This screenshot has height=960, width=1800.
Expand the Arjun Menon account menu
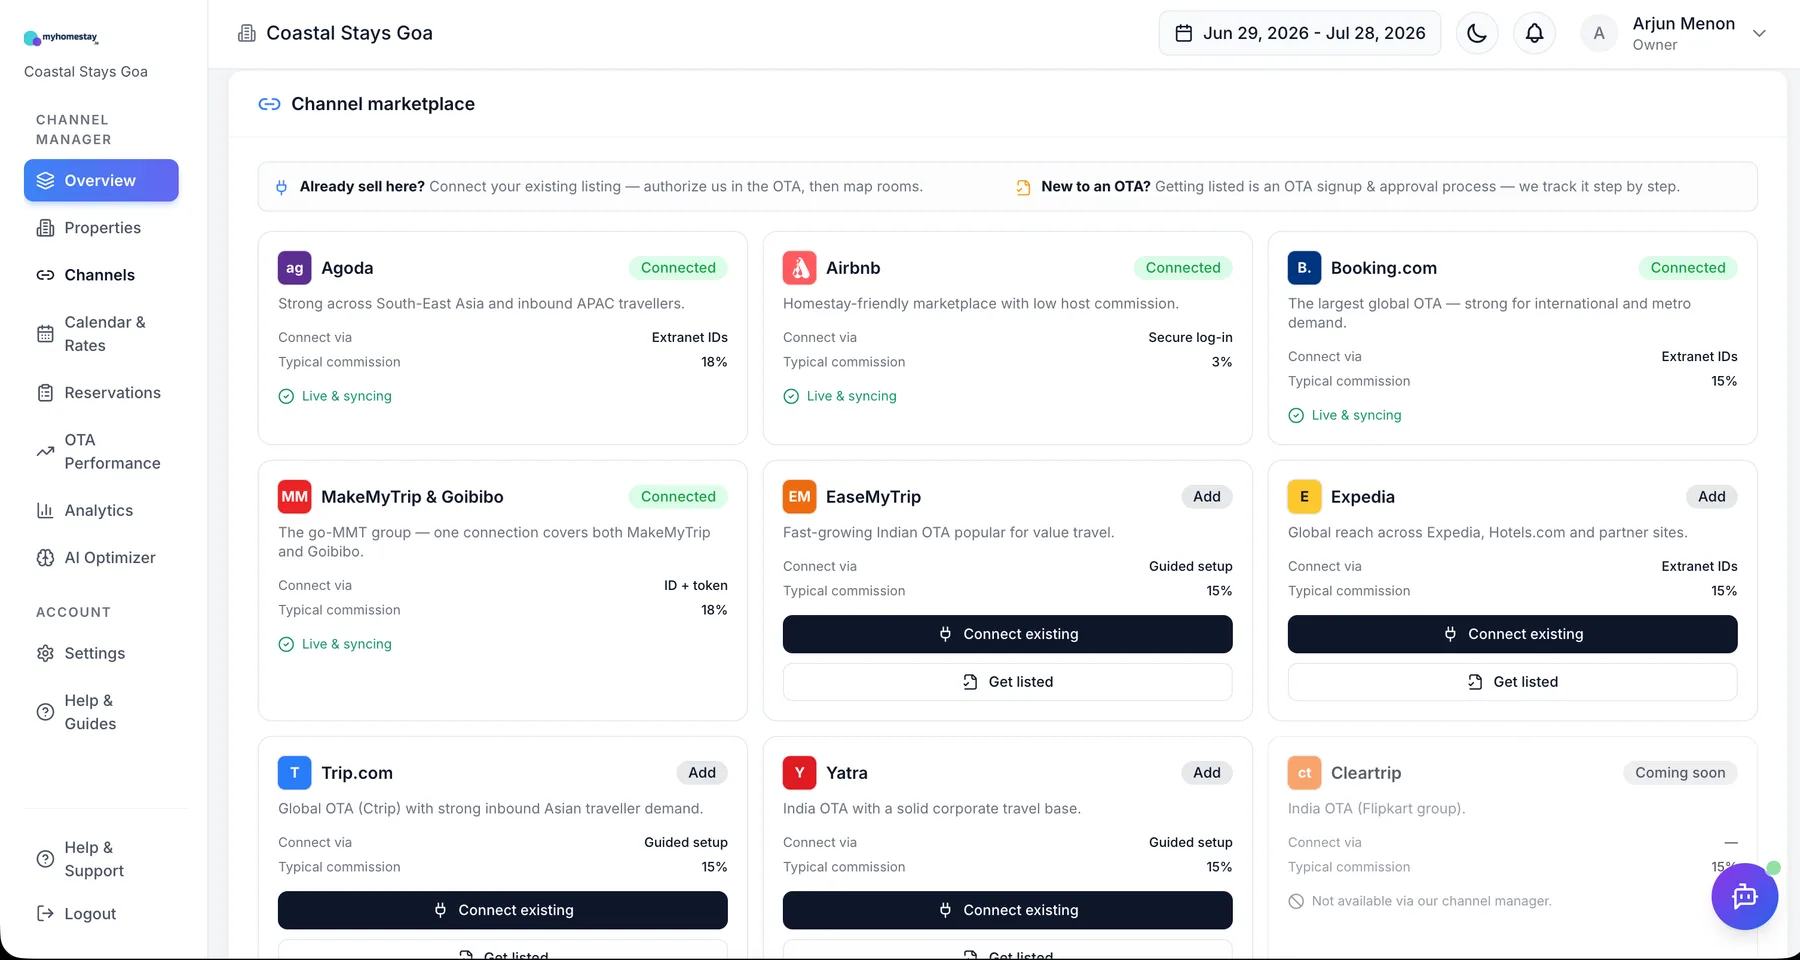1759,33
